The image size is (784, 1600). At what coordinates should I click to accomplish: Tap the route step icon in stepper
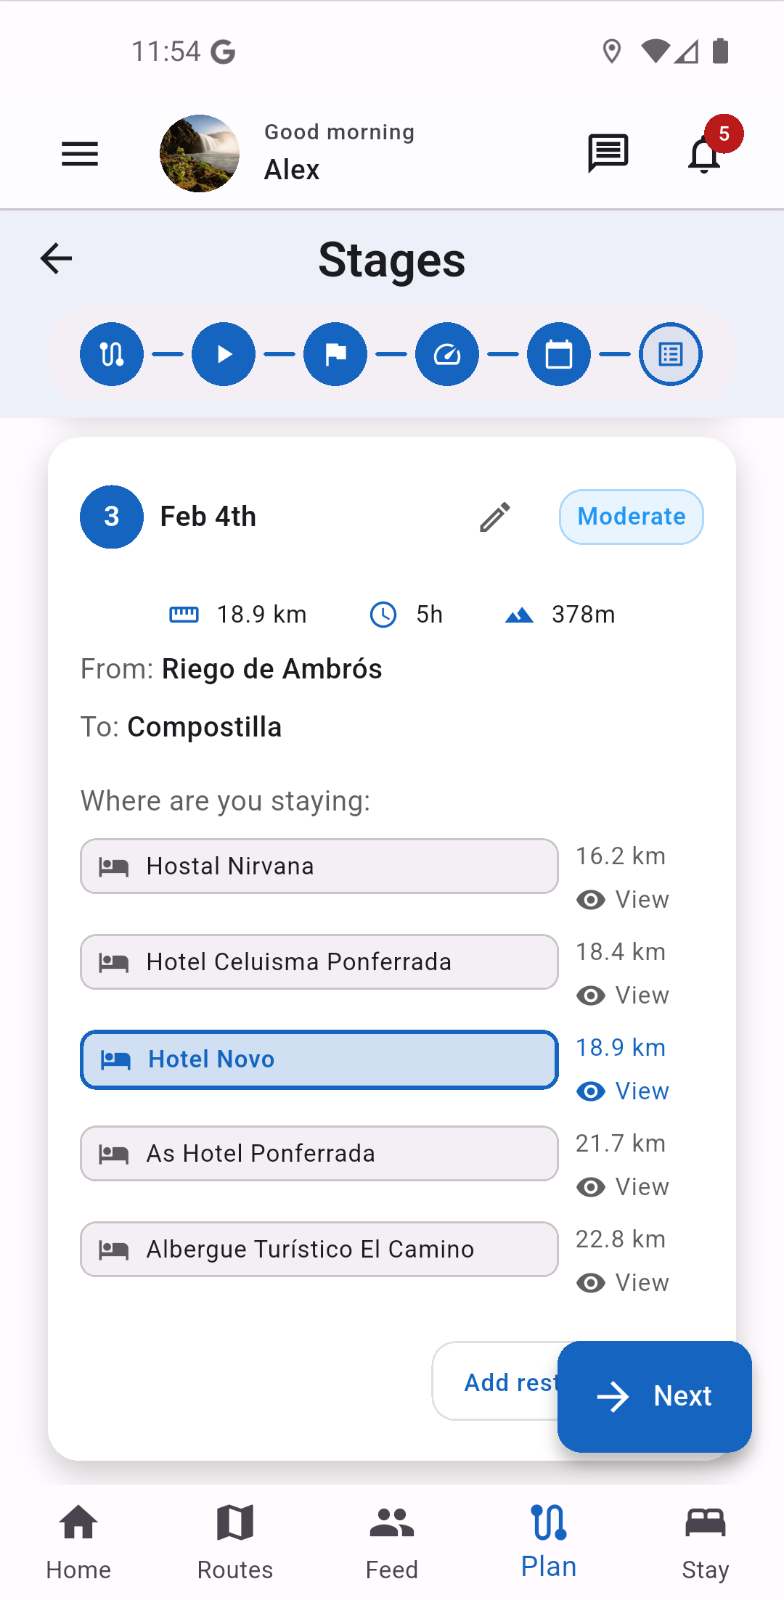tap(112, 354)
